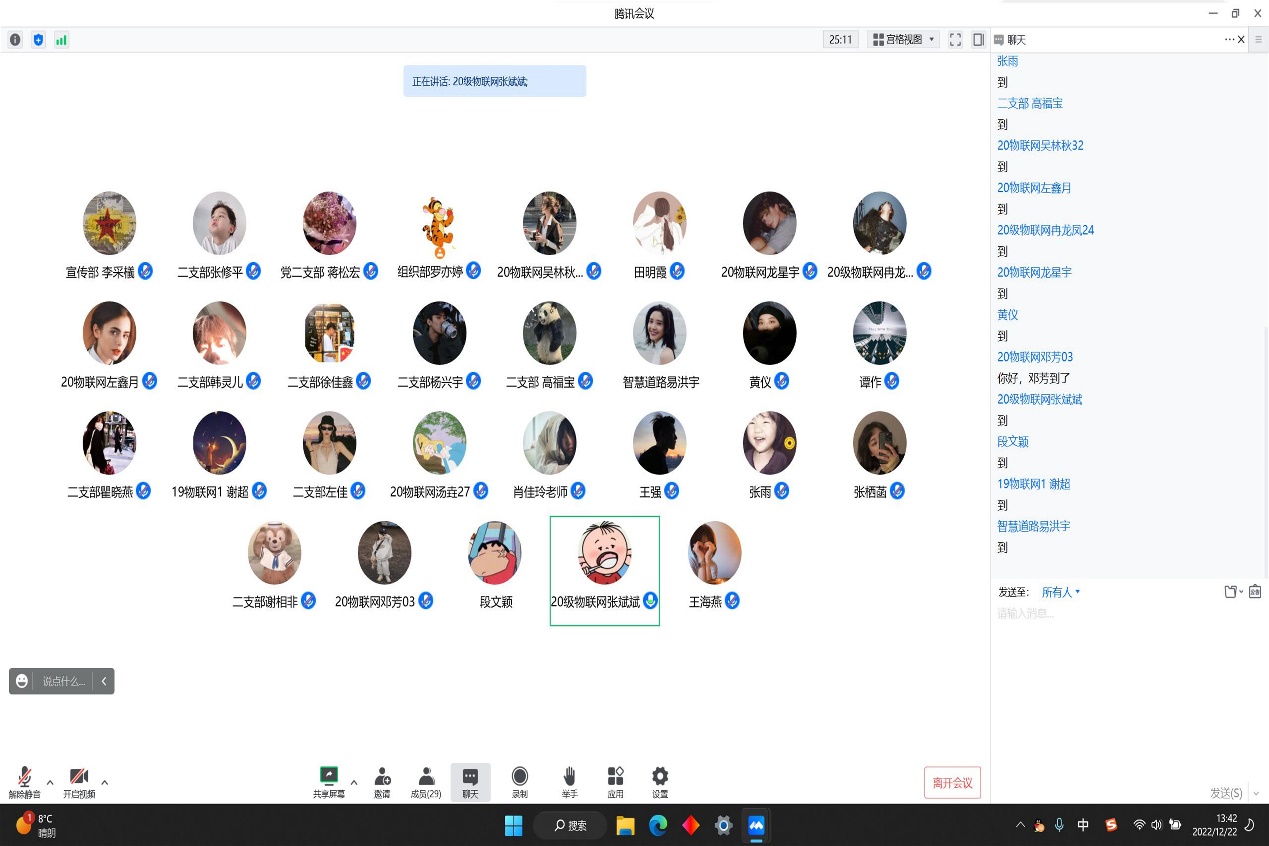1269x846 pixels.
Task: Unmute microphone with 解除静音
Action: coord(25,780)
